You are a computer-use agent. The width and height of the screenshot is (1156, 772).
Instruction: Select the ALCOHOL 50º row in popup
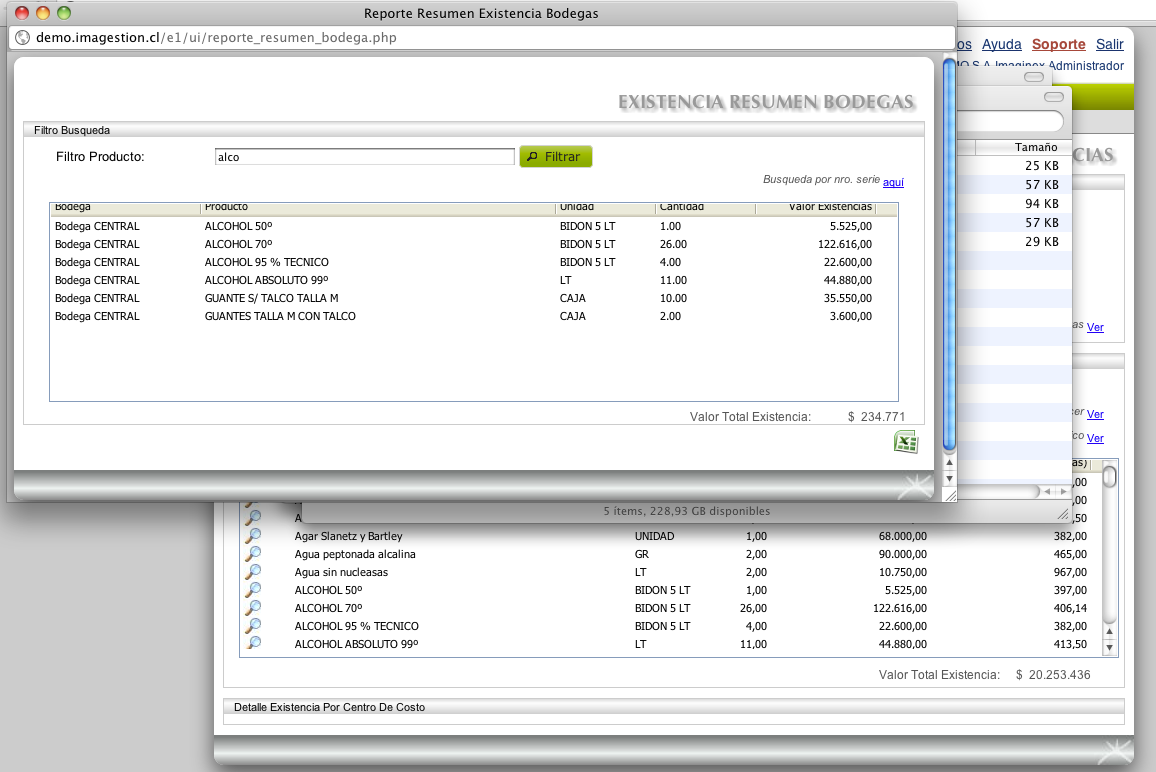click(473, 226)
